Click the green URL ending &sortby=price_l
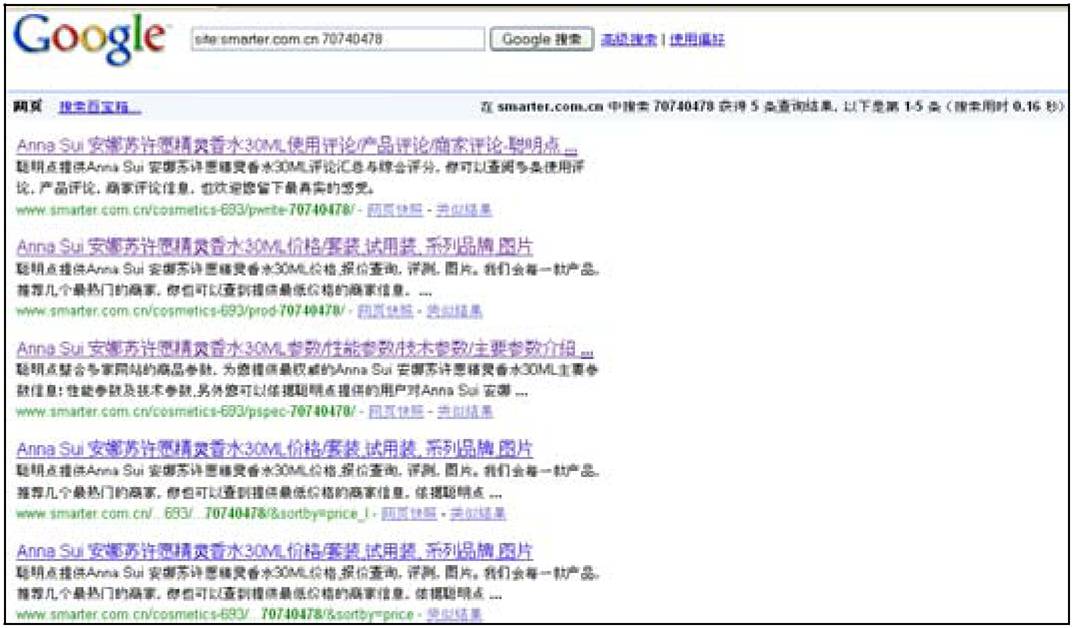Image resolution: width=1073 pixels, height=628 pixels. [192, 513]
